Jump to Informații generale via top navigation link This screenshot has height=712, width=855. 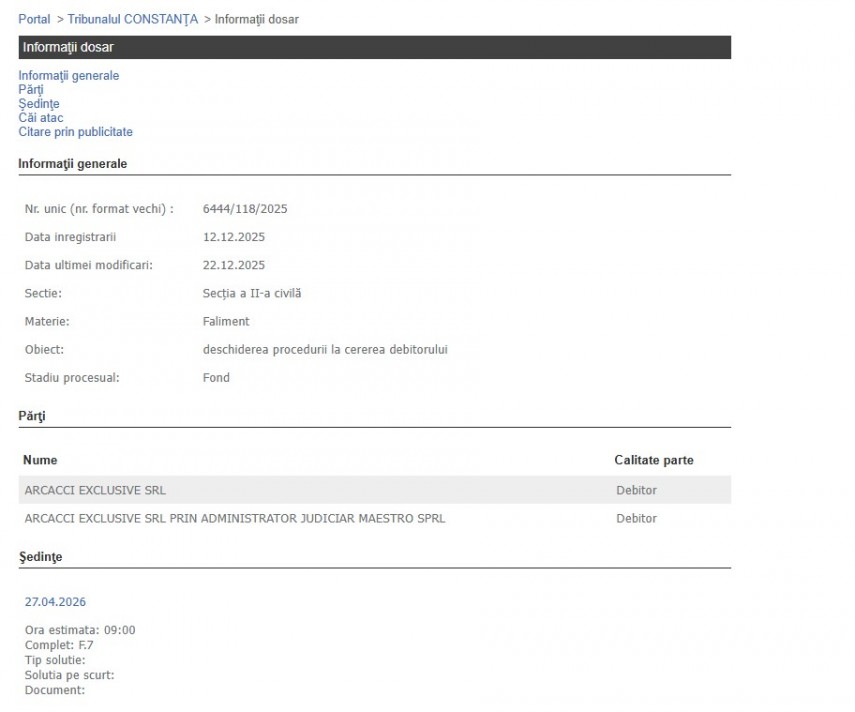(68, 75)
